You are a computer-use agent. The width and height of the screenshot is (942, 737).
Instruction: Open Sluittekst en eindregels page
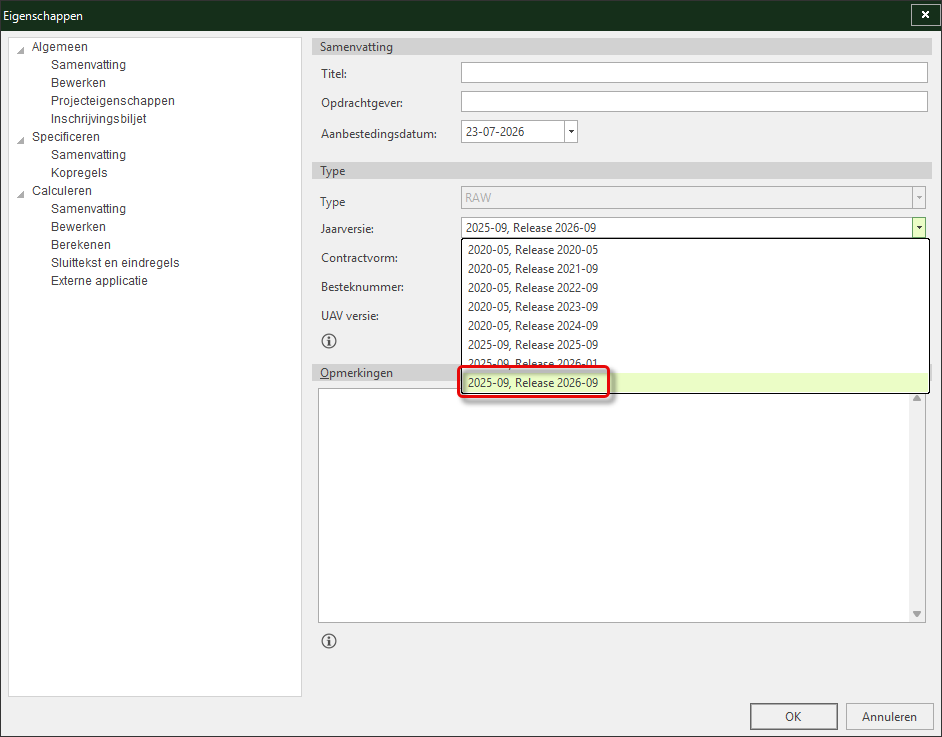pyautogui.click(x=115, y=263)
